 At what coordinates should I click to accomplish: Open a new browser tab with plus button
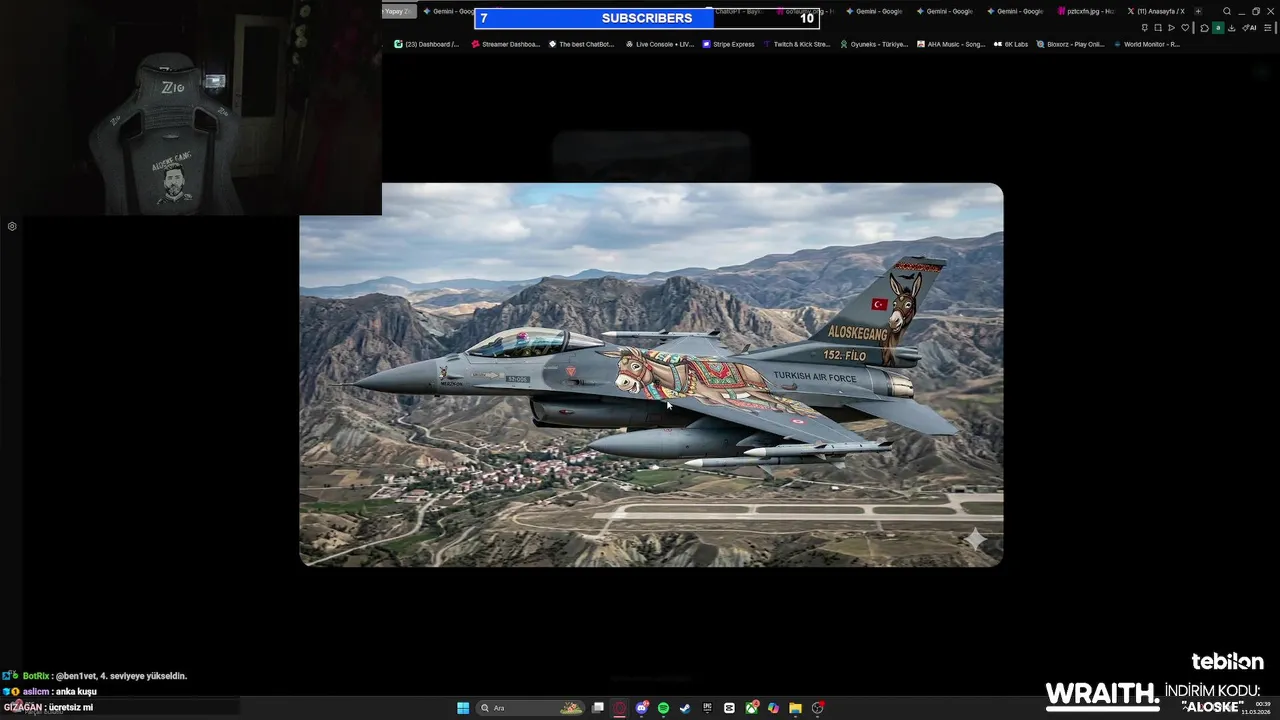[1198, 11]
